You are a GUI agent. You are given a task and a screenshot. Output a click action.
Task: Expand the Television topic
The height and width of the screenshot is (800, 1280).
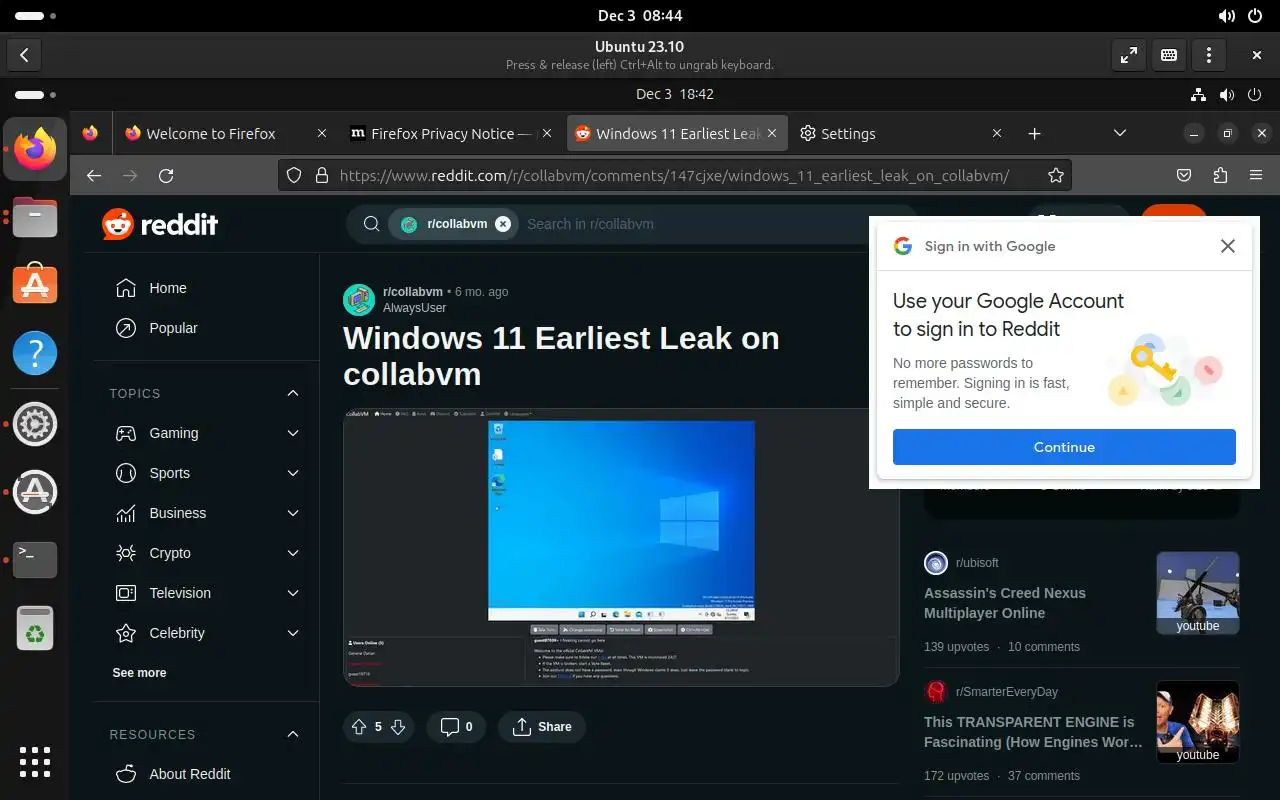coord(293,593)
